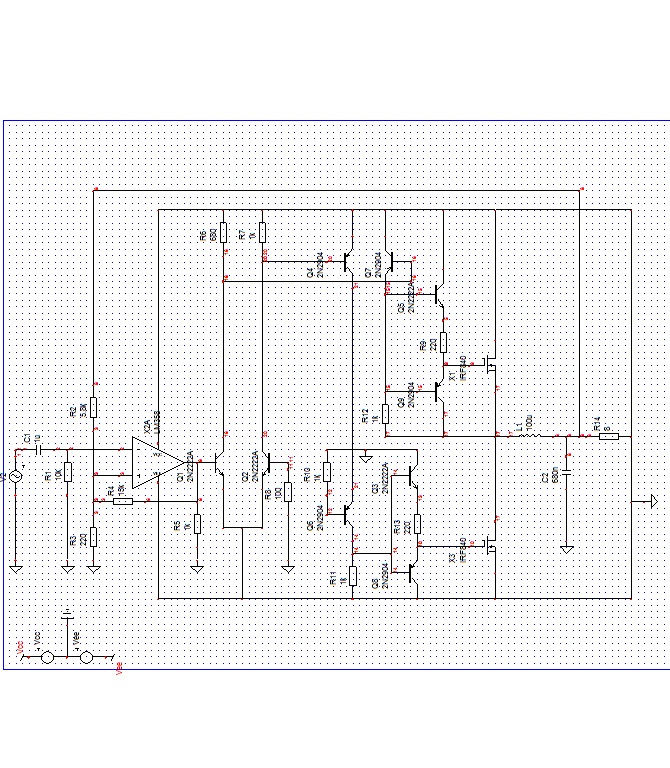
Task: Select MOSFET X3 symbol
Action: [x=490, y=547]
